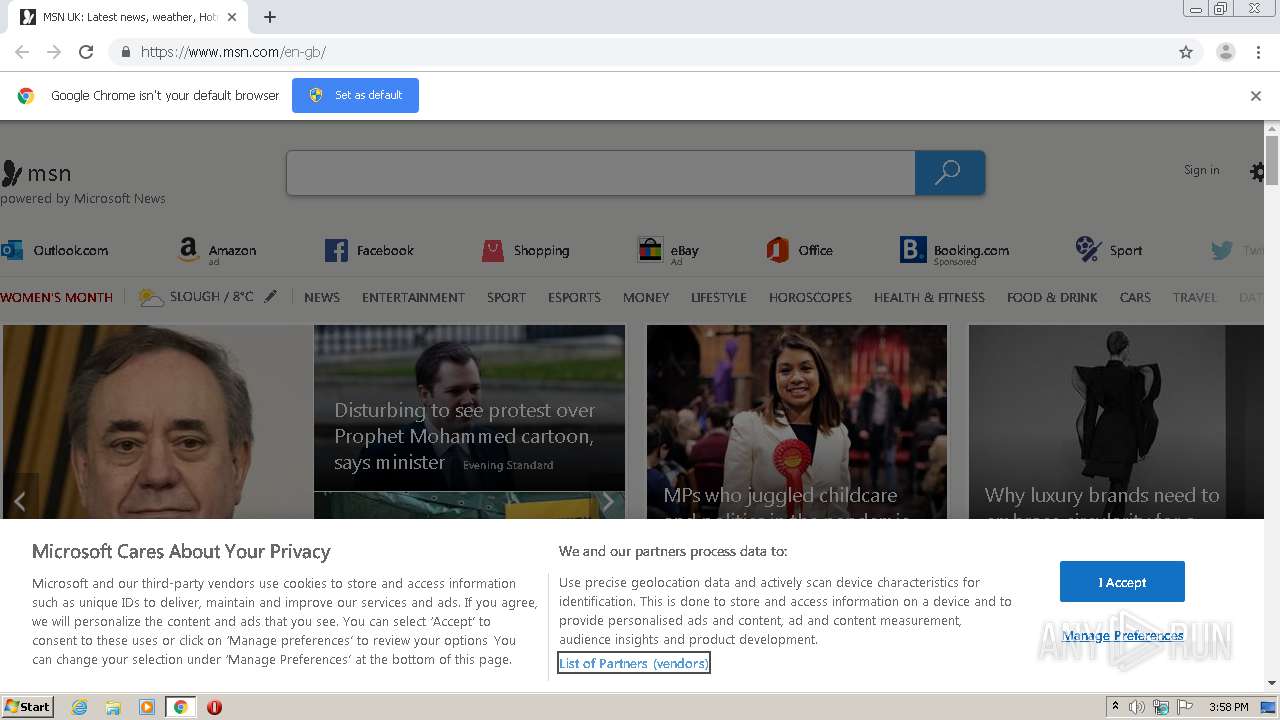Viewport: 1280px width, 720px height.
Task: Click I Accept cookie button
Action: coord(1122,582)
